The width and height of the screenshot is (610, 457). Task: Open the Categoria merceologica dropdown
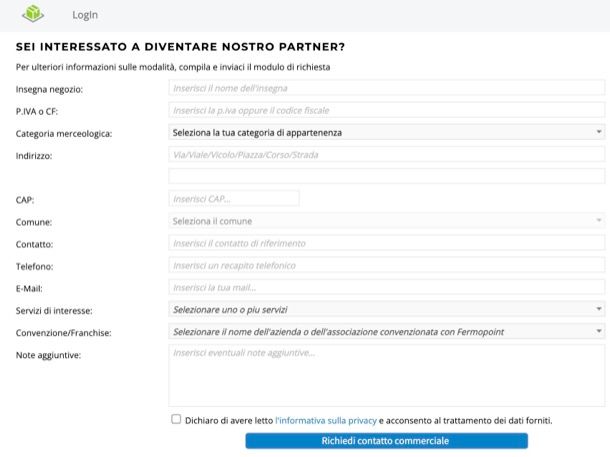point(387,132)
